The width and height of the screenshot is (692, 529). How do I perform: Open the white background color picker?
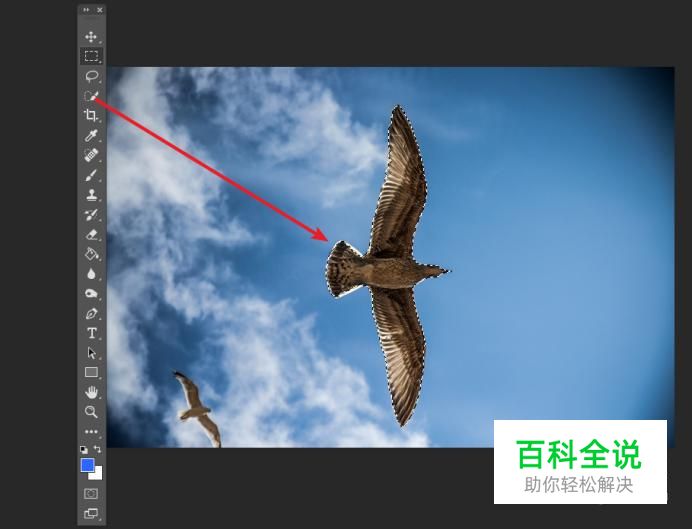(x=98, y=475)
